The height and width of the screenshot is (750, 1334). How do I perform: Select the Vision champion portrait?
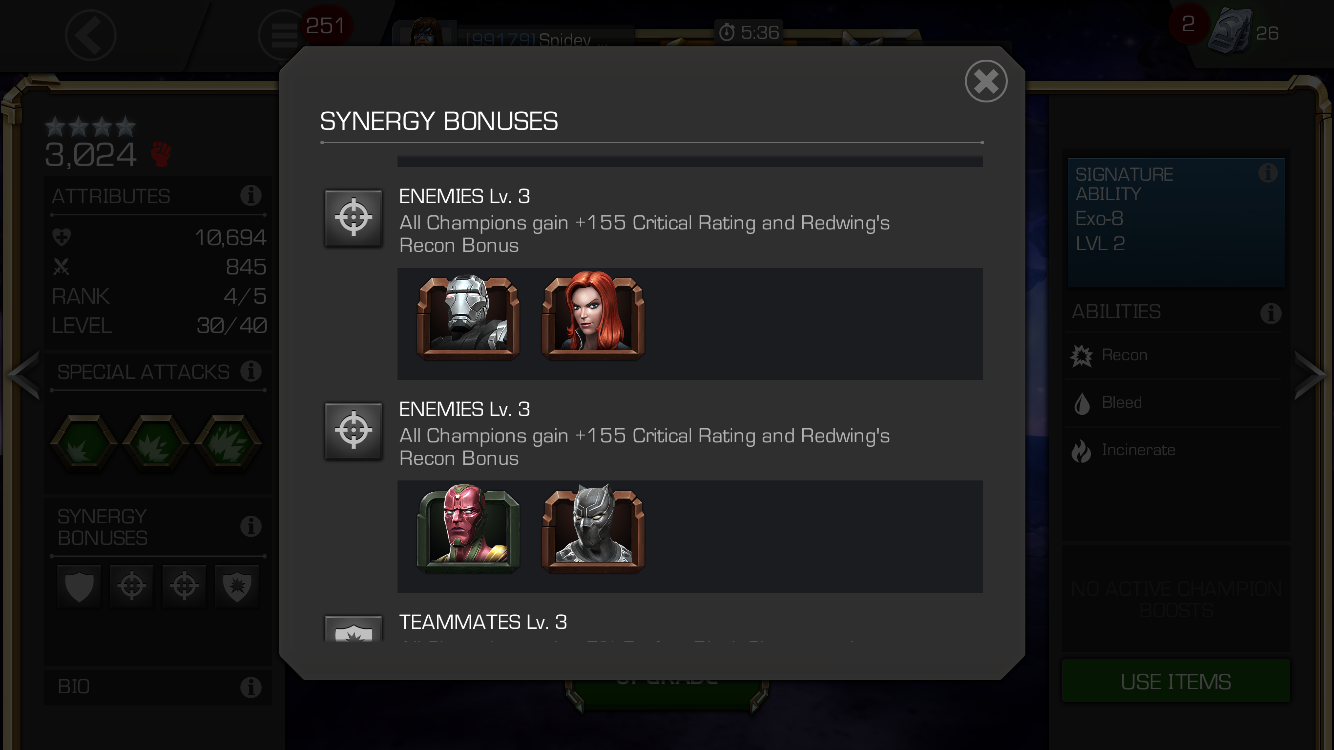(x=468, y=530)
